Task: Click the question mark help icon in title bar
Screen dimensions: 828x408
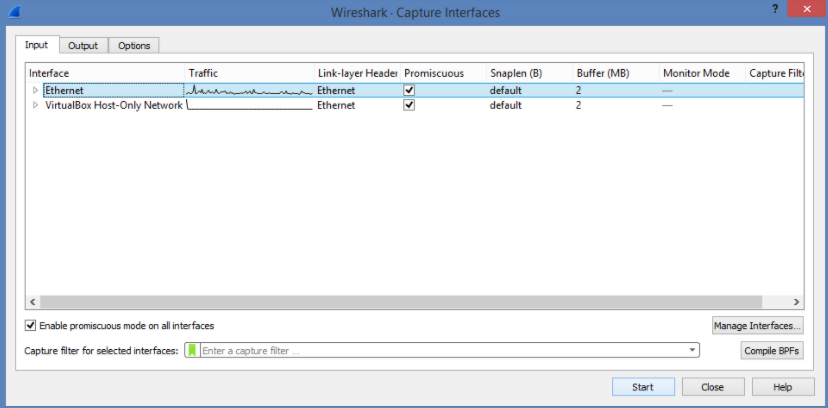Action: tap(775, 9)
